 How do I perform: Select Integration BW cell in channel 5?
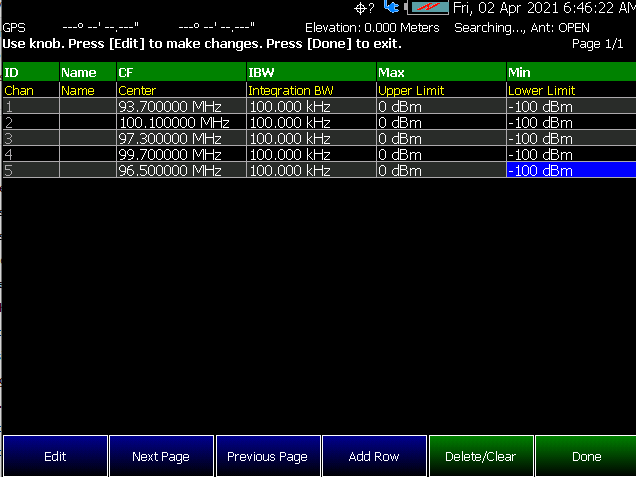pyautogui.click(x=311, y=170)
